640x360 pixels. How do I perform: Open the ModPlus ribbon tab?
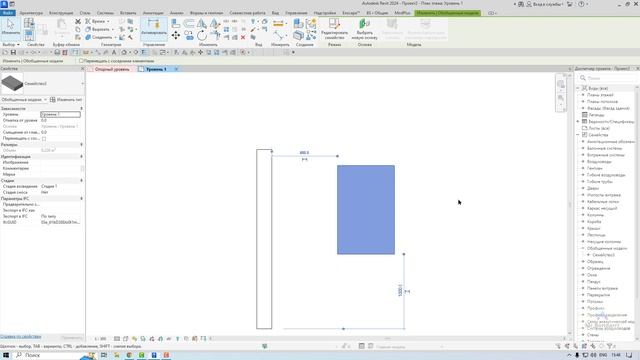(402, 13)
